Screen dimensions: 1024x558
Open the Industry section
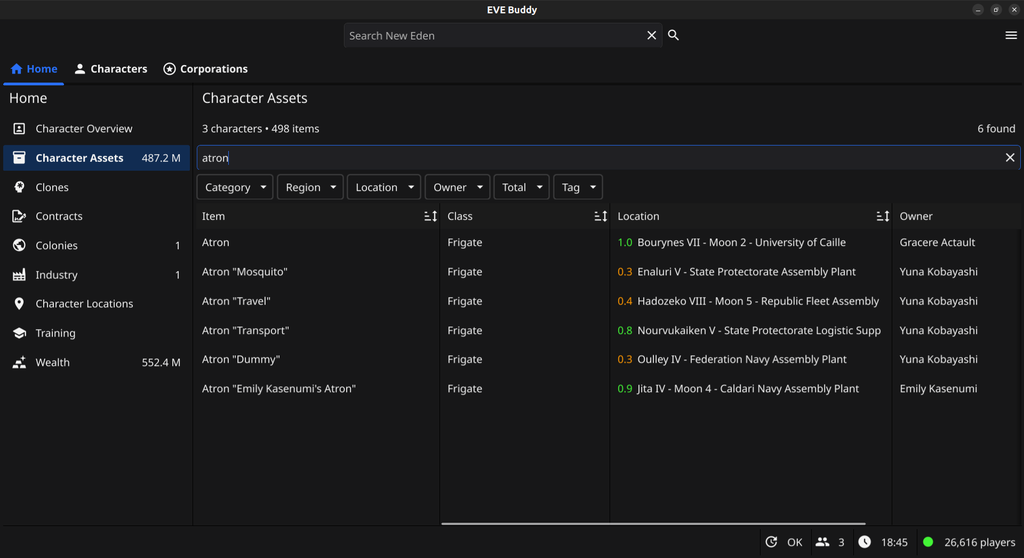[96, 274]
